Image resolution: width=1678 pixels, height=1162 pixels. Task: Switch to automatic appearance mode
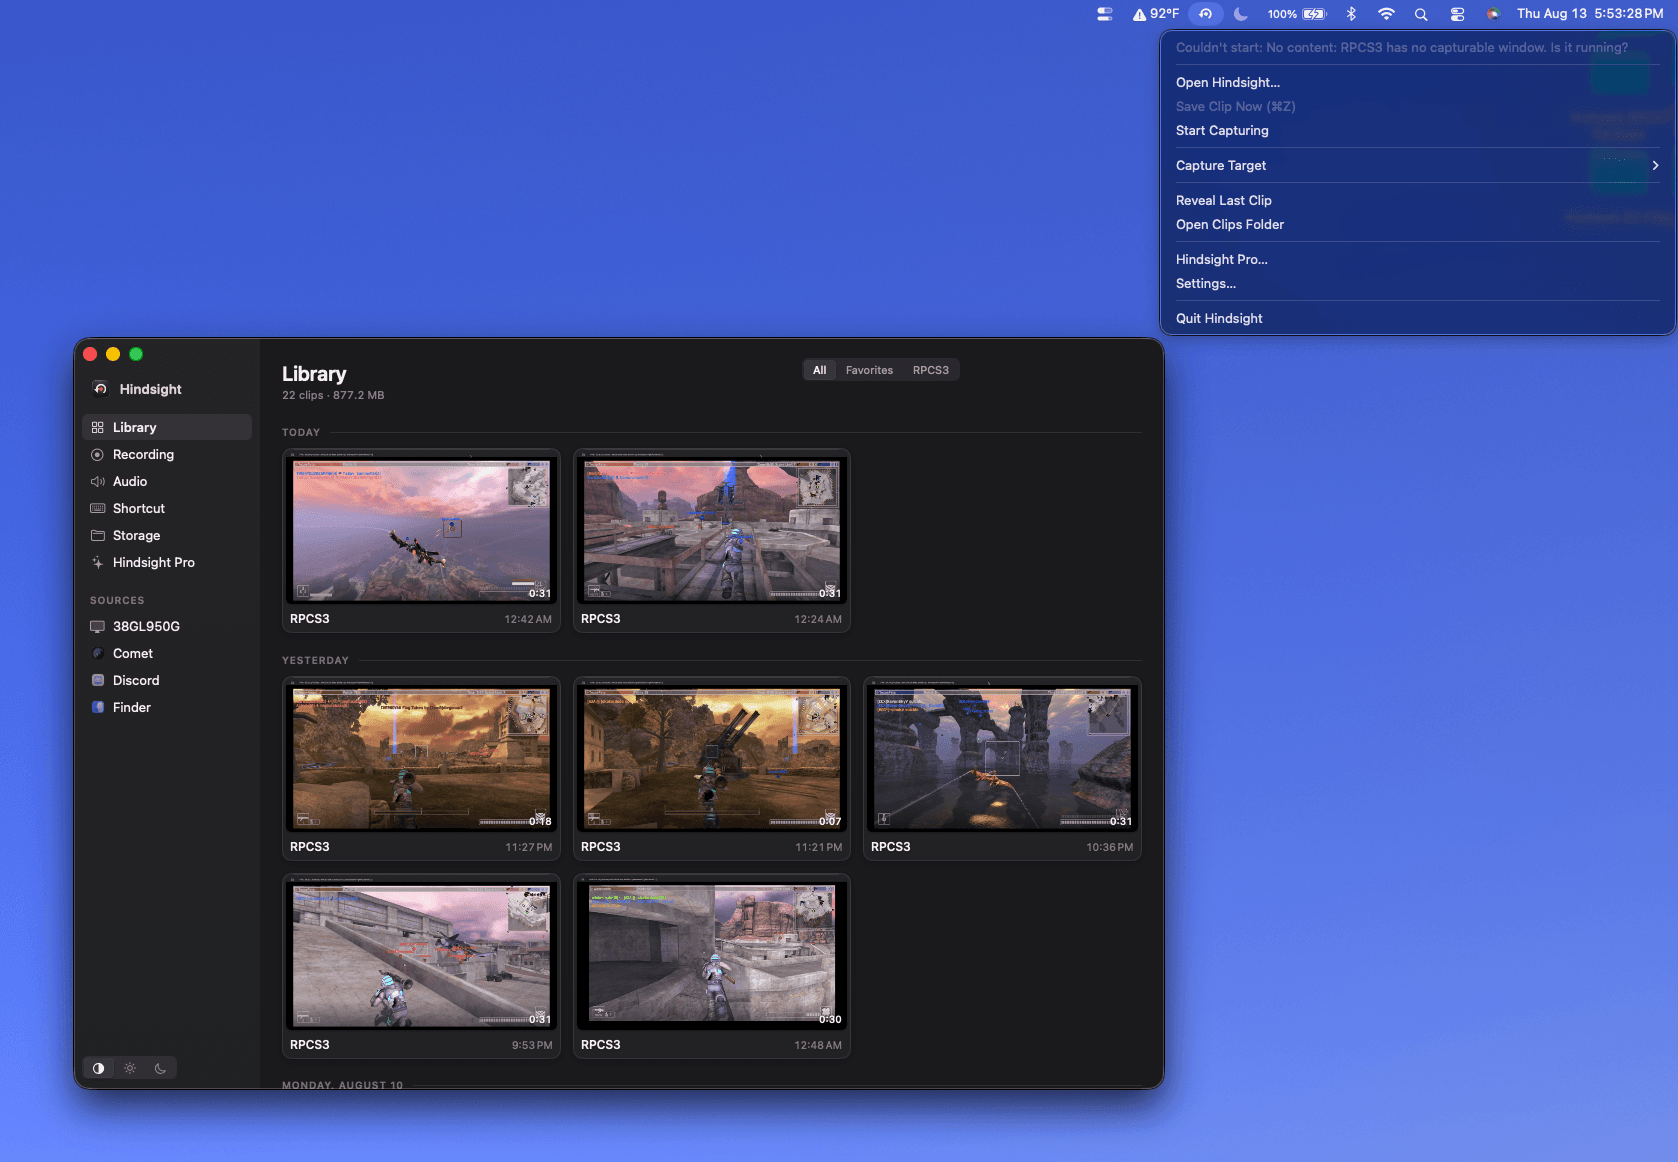click(x=98, y=1068)
